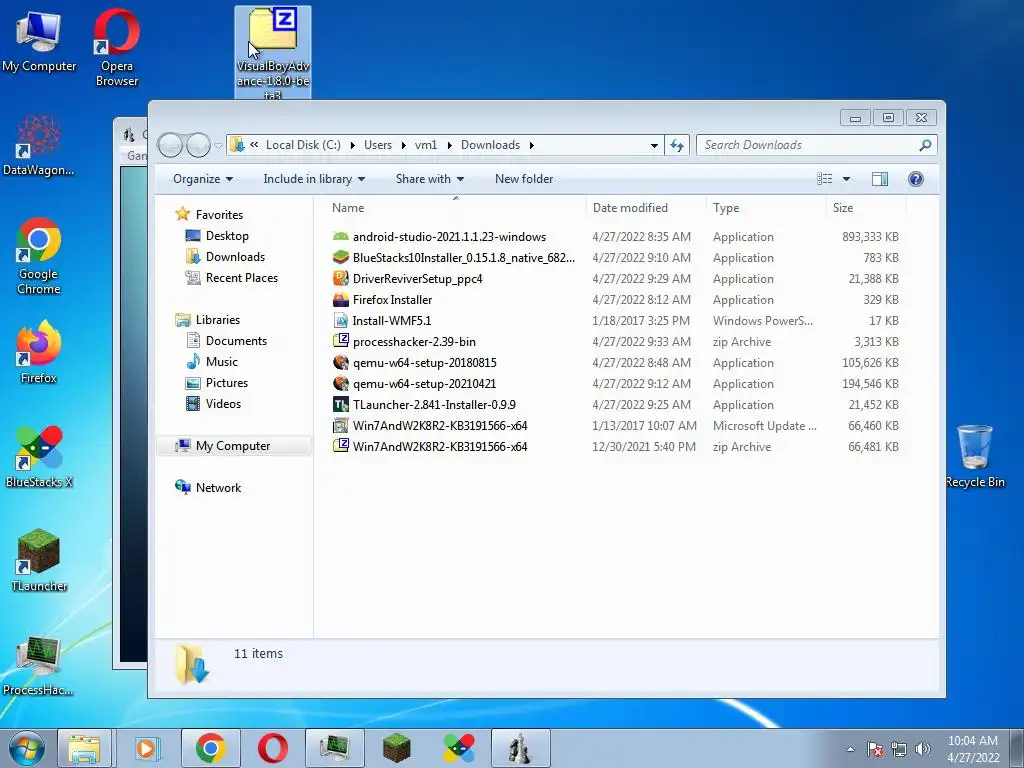Select the TLauncher-2.841-Installer-0.9.9 file
The image size is (1024, 768).
click(x=434, y=404)
